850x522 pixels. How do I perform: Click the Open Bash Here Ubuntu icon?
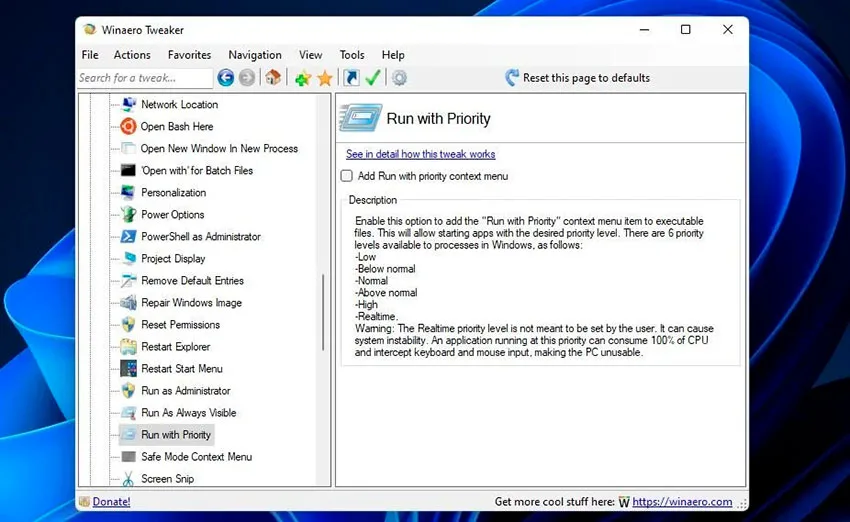[x=128, y=126]
